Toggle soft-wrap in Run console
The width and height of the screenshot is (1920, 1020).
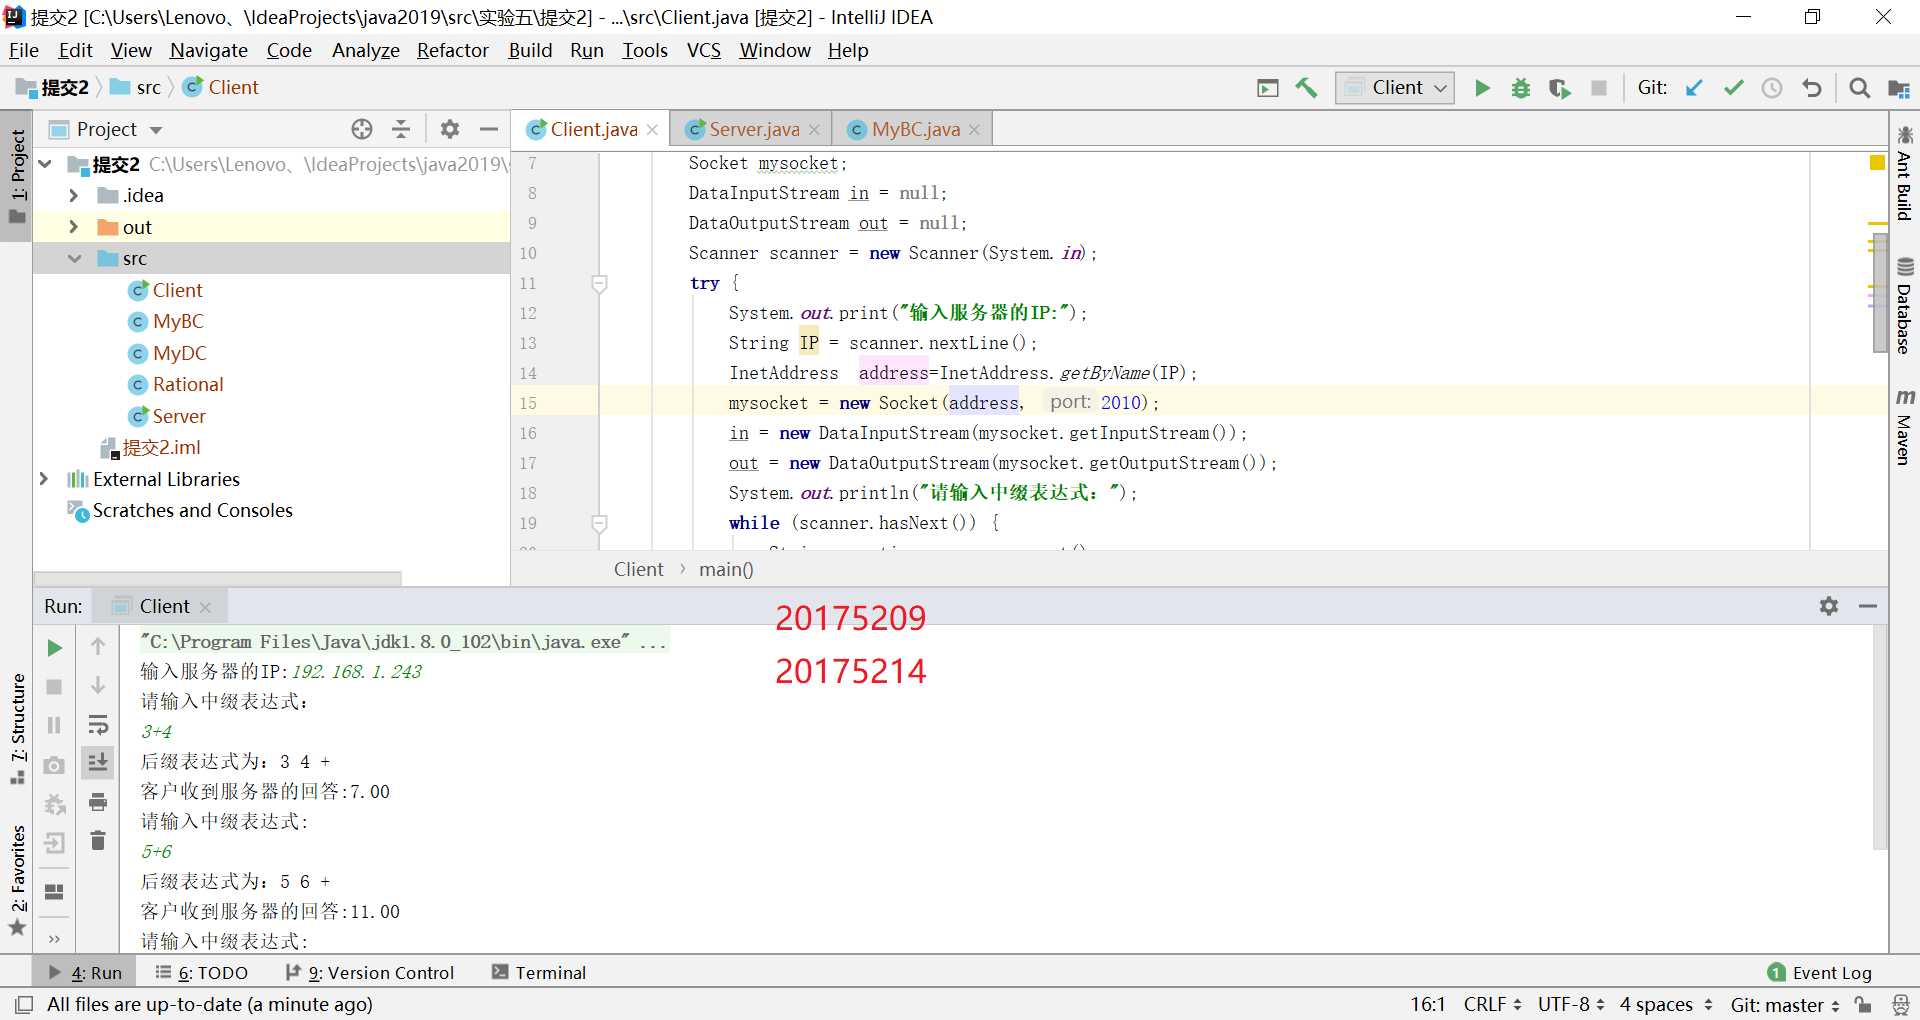click(x=98, y=725)
